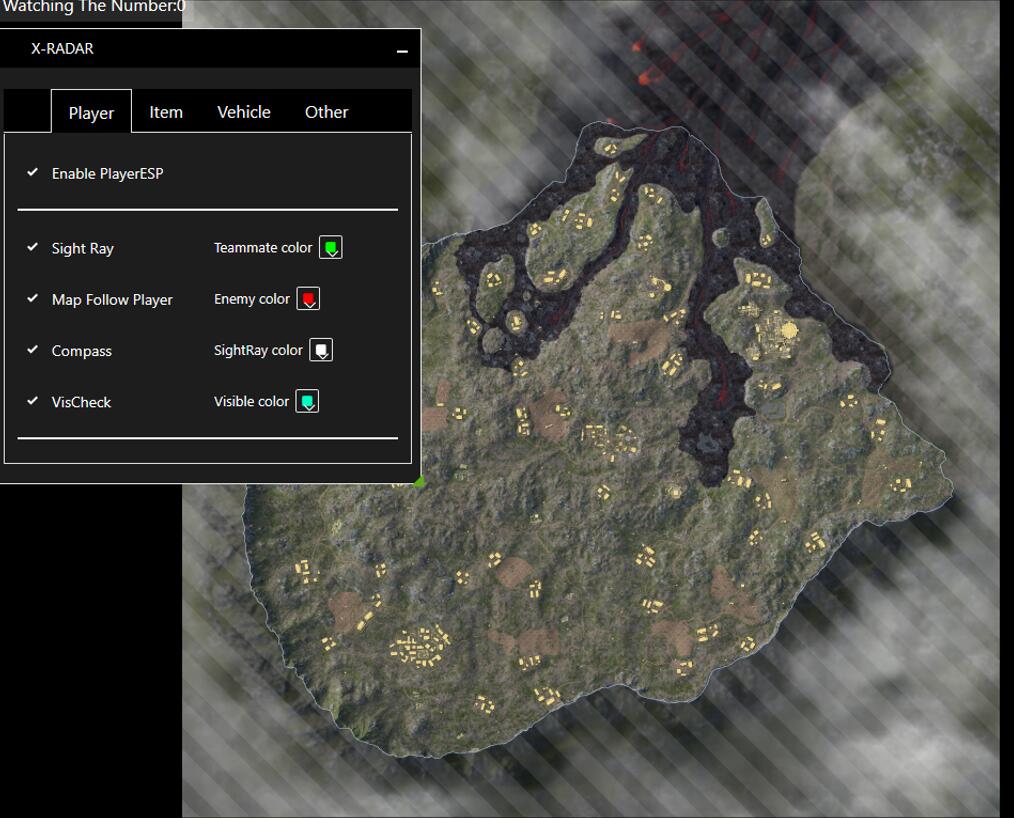Click the Watching The Number:0 text
This screenshot has height=818, width=1014.
click(94, 7)
